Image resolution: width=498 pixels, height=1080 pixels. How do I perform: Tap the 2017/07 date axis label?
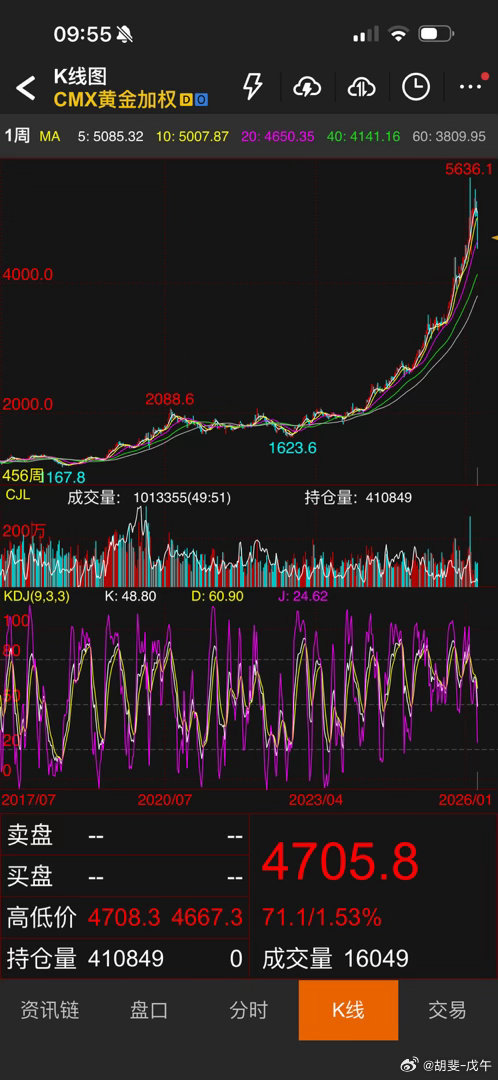28,800
